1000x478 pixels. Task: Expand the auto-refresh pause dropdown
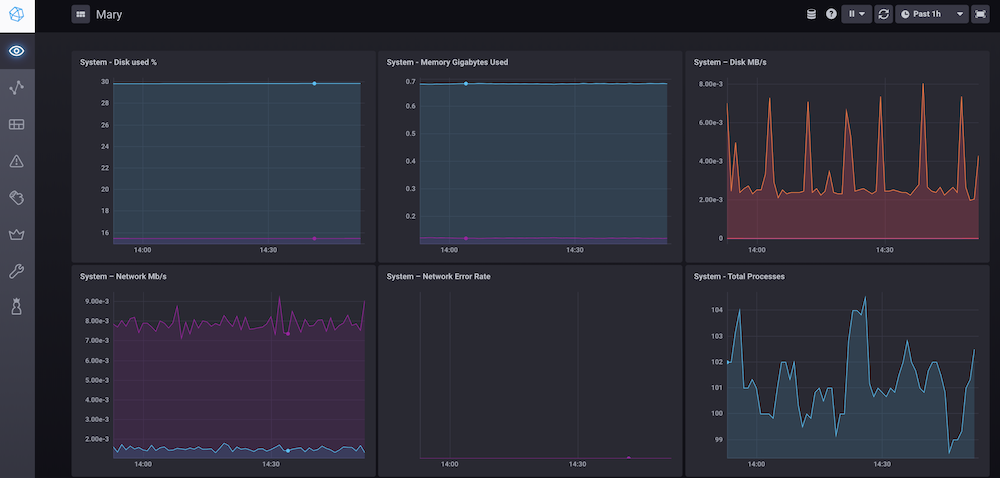[x=858, y=14]
